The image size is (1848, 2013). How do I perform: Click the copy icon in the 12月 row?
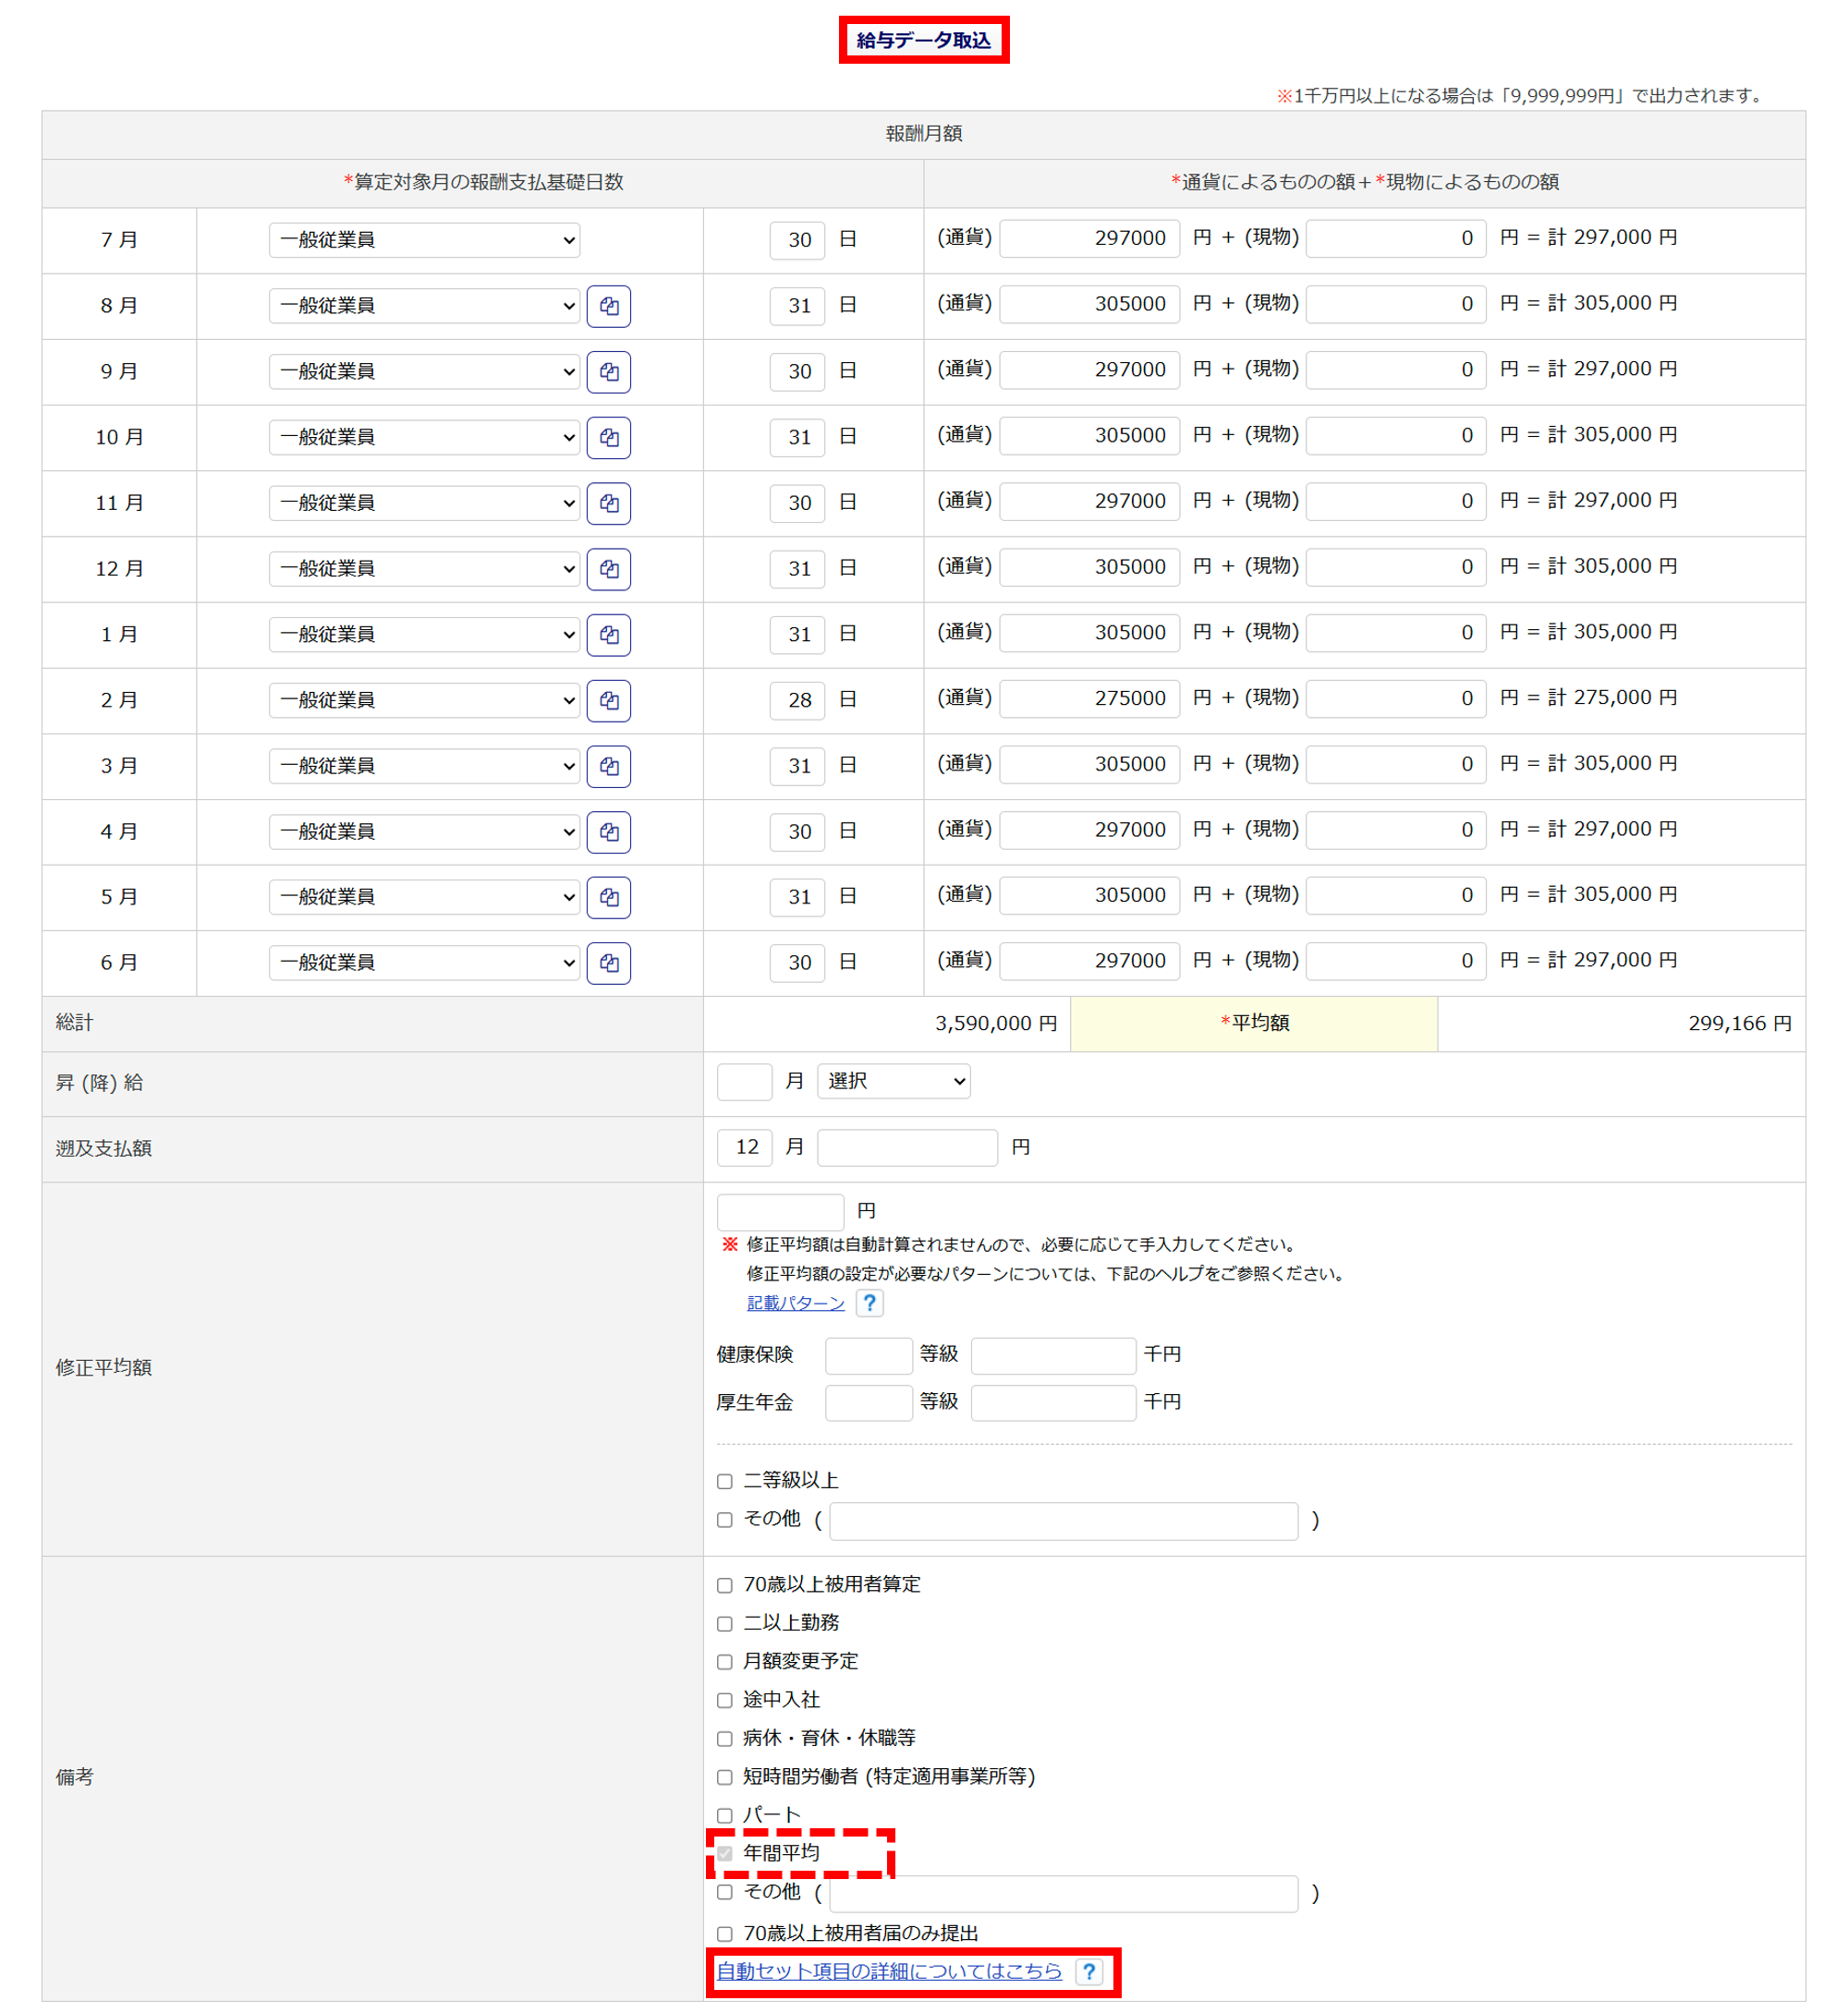(x=608, y=569)
